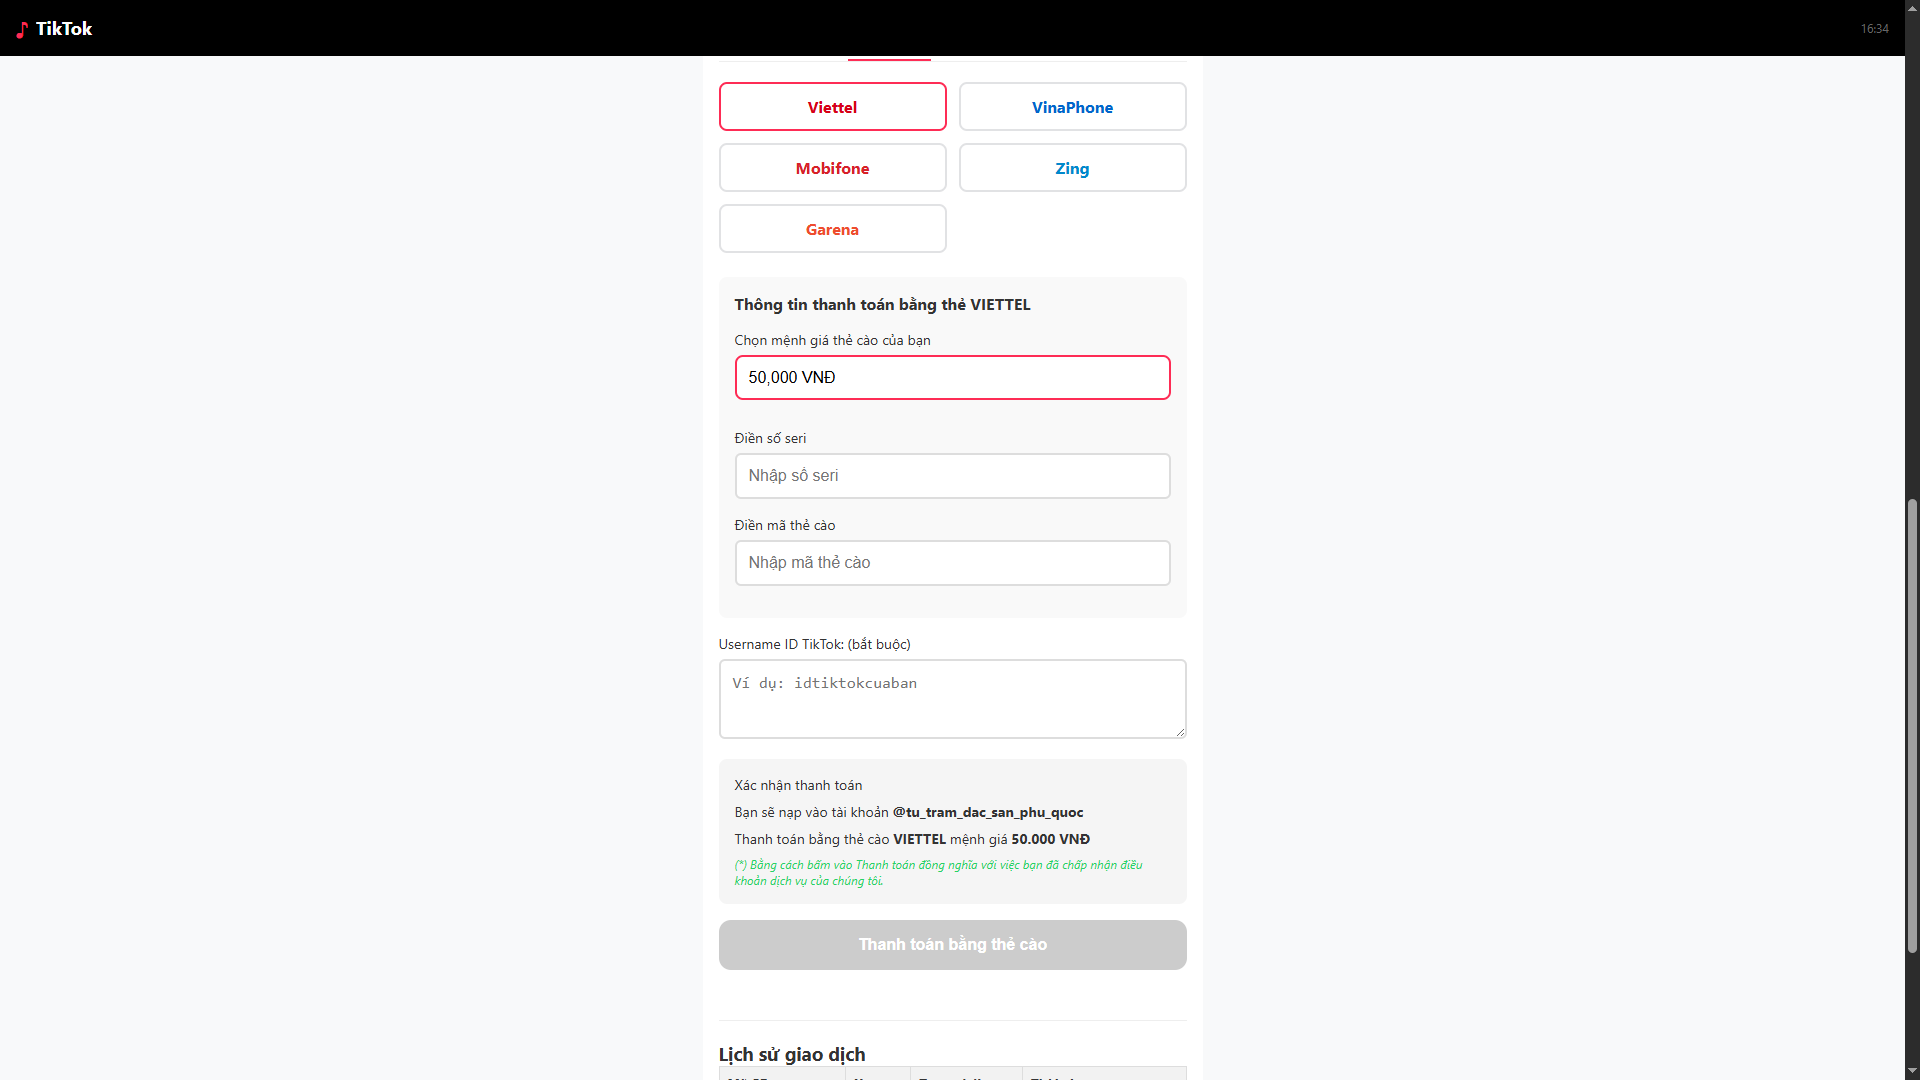The image size is (1920, 1080).
Task: Click the Username ID TikTok text area
Action: pos(952,698)
